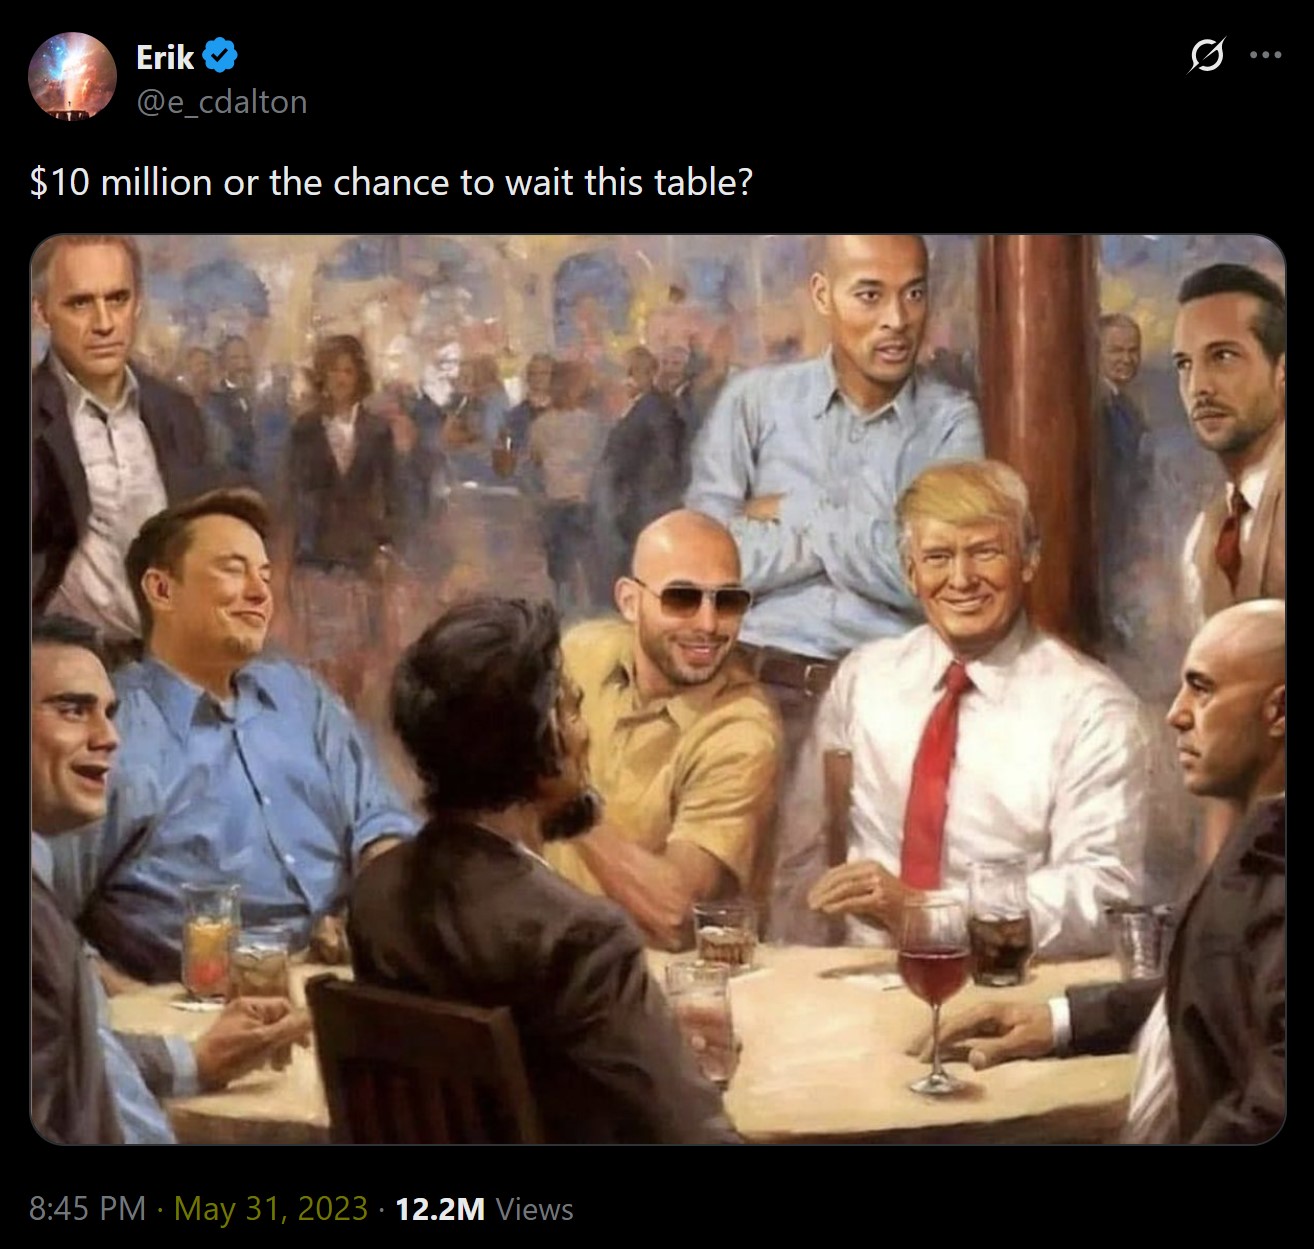Click the display name Erik
The image size is (1314, 1249).
(165, 57)
